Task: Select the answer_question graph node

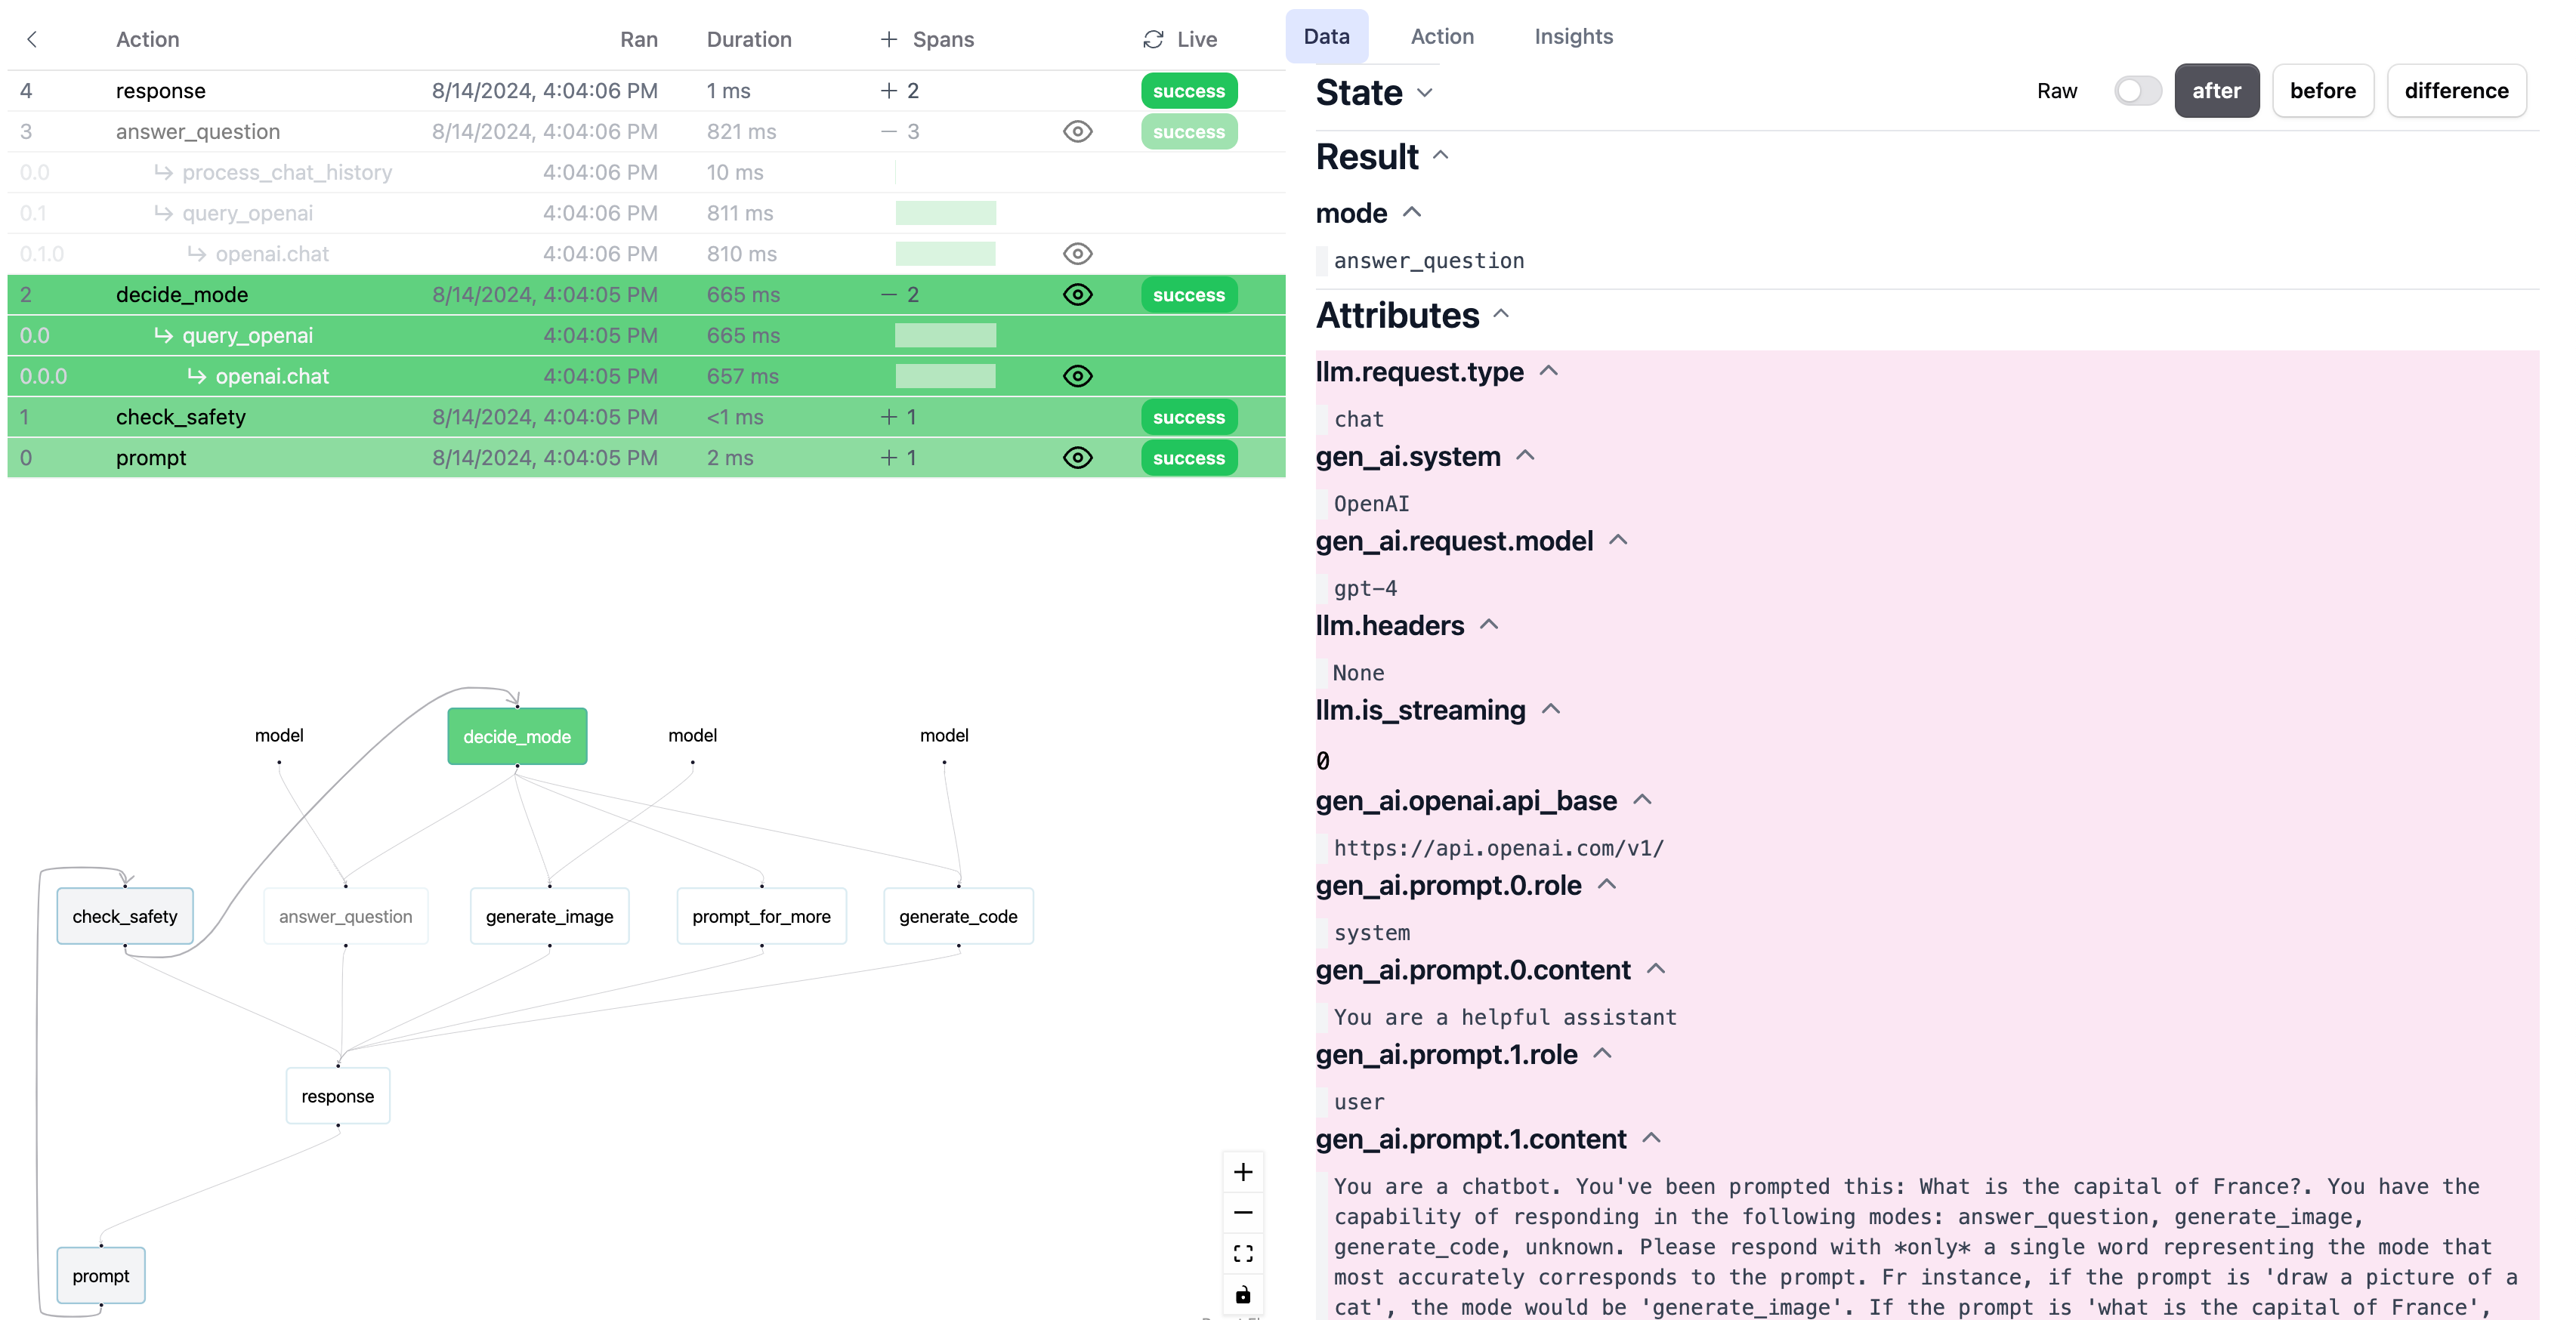Action: tap(345, 917)
